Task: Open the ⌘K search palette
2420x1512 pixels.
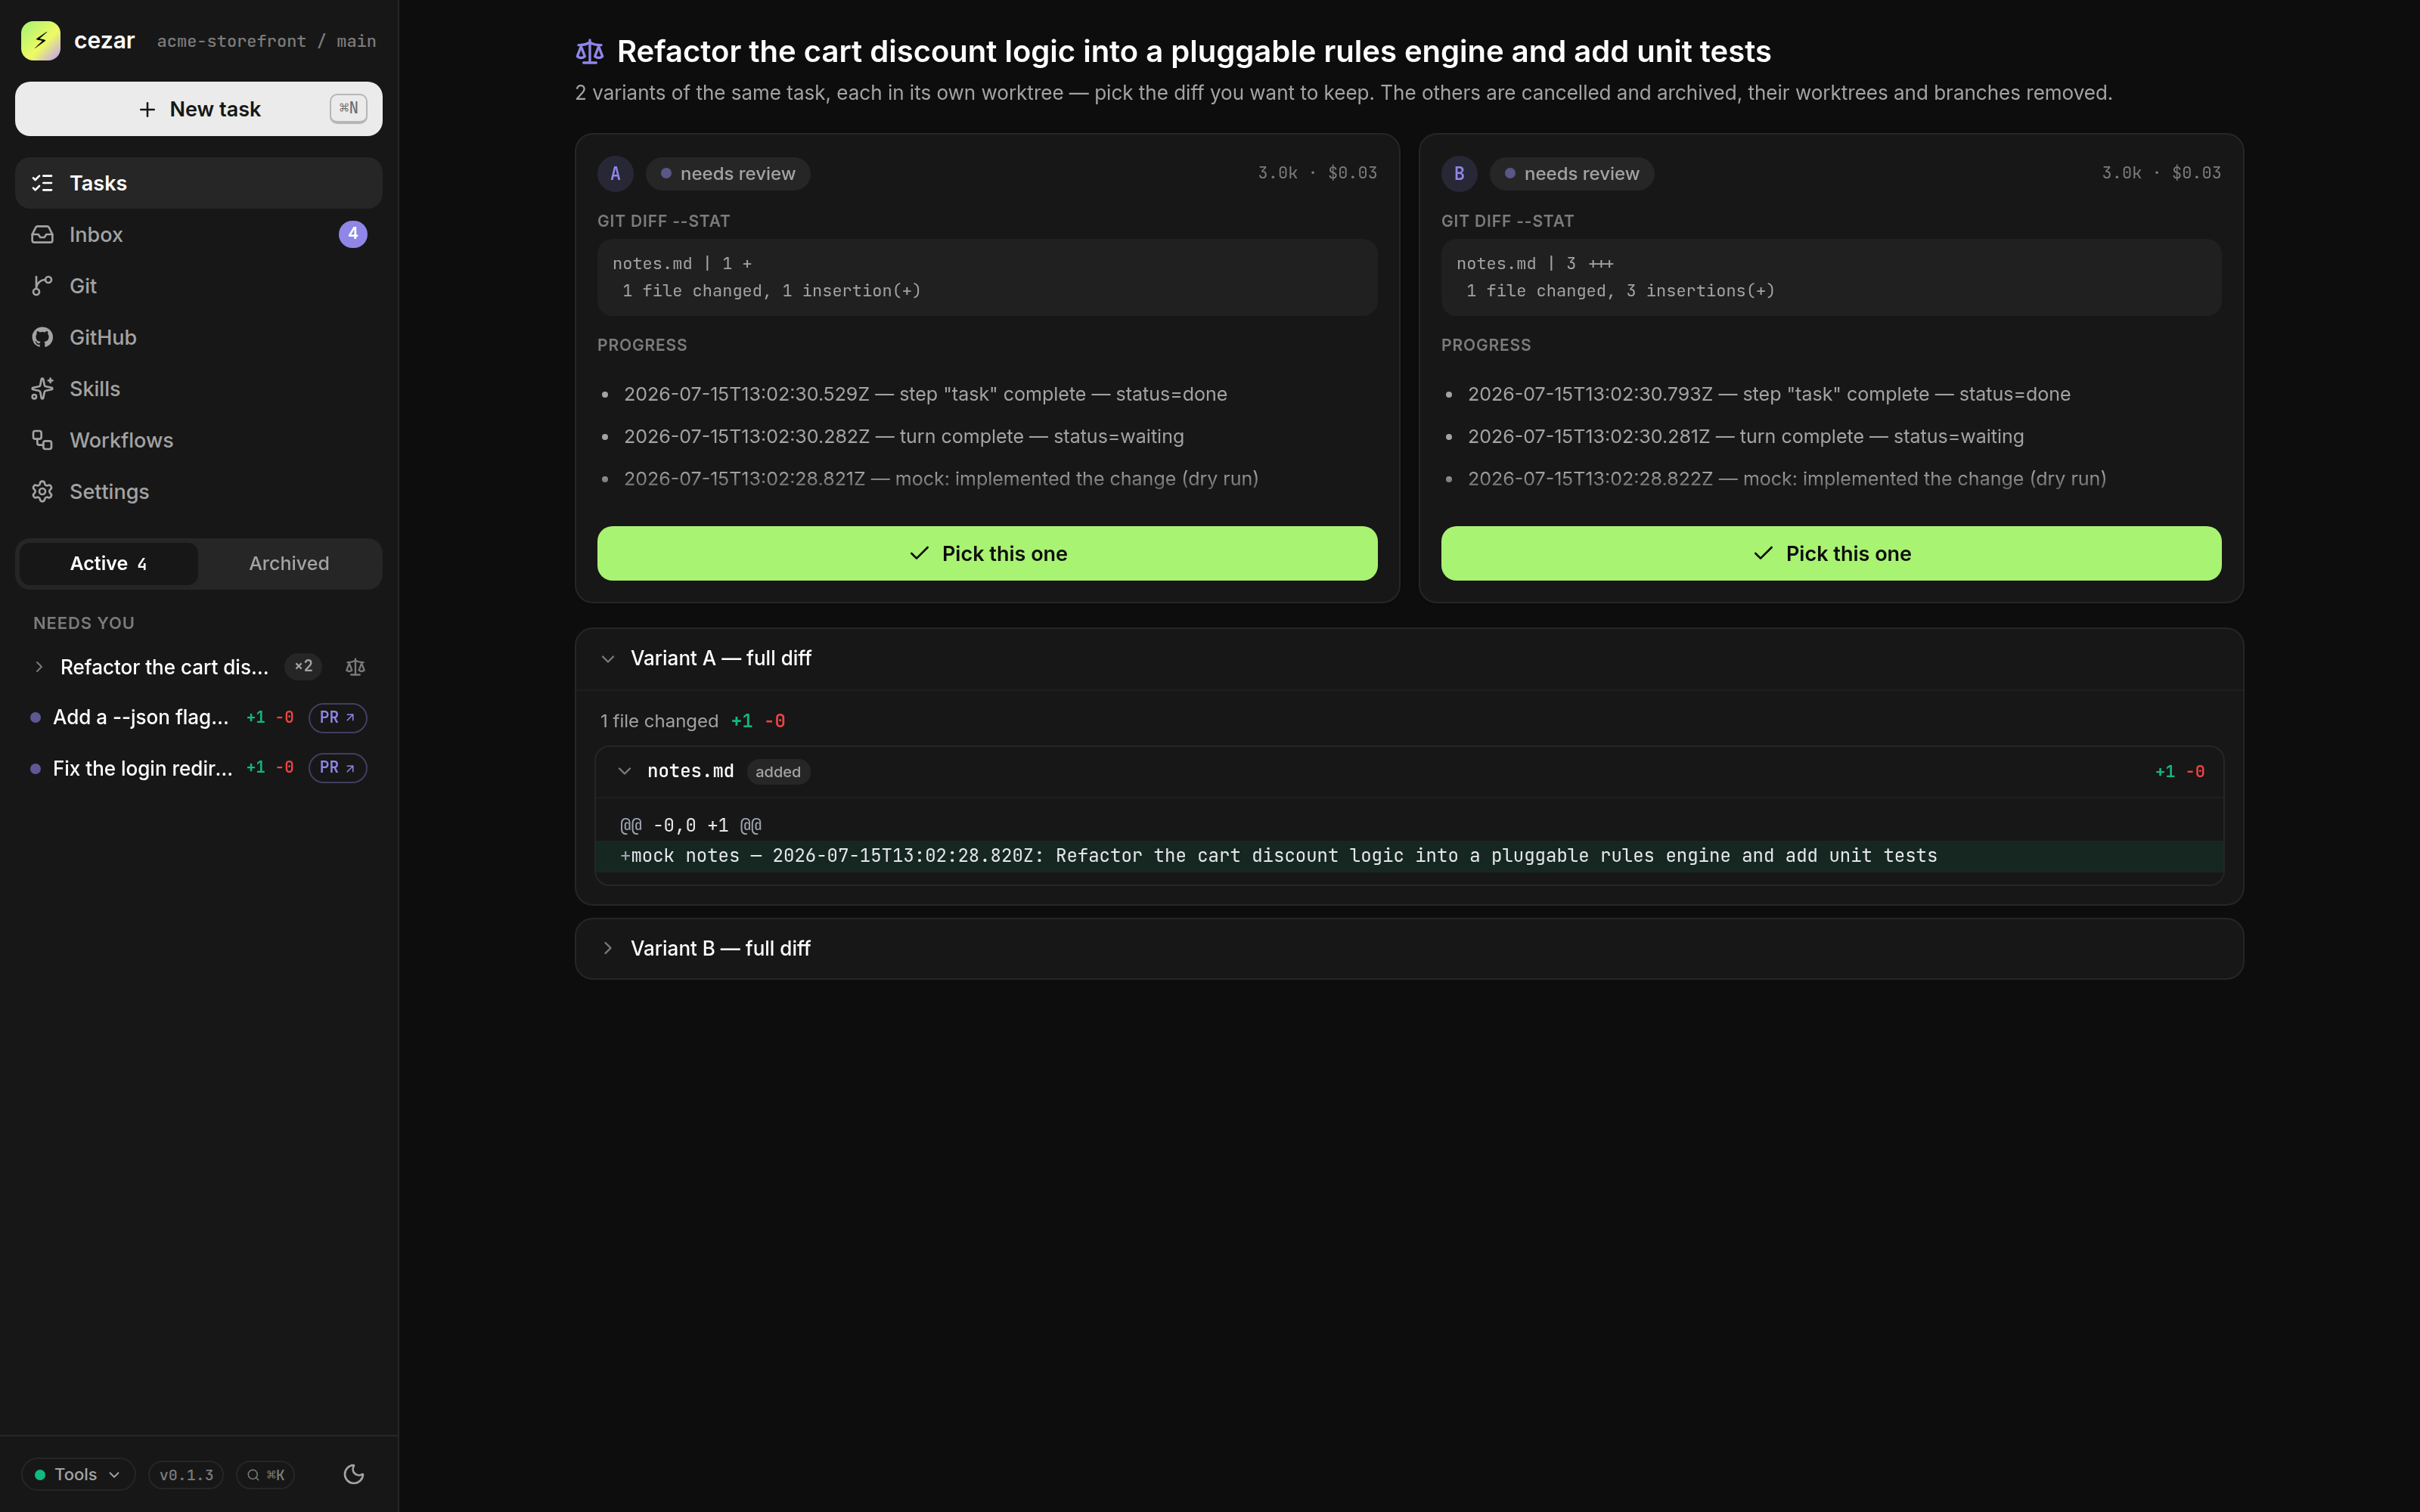Action: point(266,1475)
